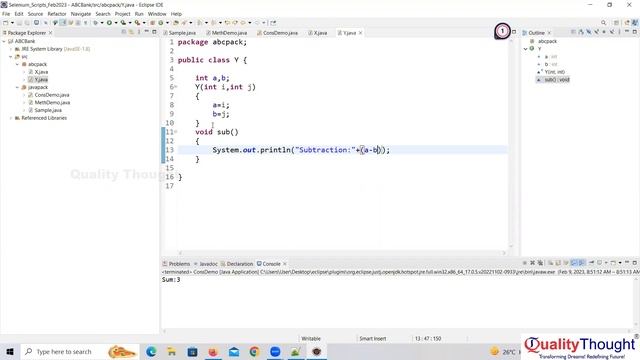Click the 'Type here to search' taskbar box
Screen dimensions: 640x360
tap(80, 351)
